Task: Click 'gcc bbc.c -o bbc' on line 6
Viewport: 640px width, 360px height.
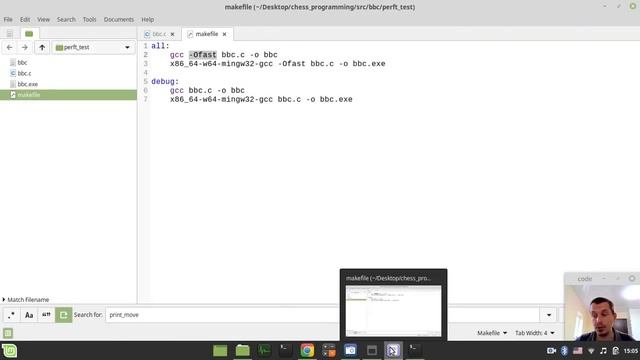Action: tap(207, 91)
